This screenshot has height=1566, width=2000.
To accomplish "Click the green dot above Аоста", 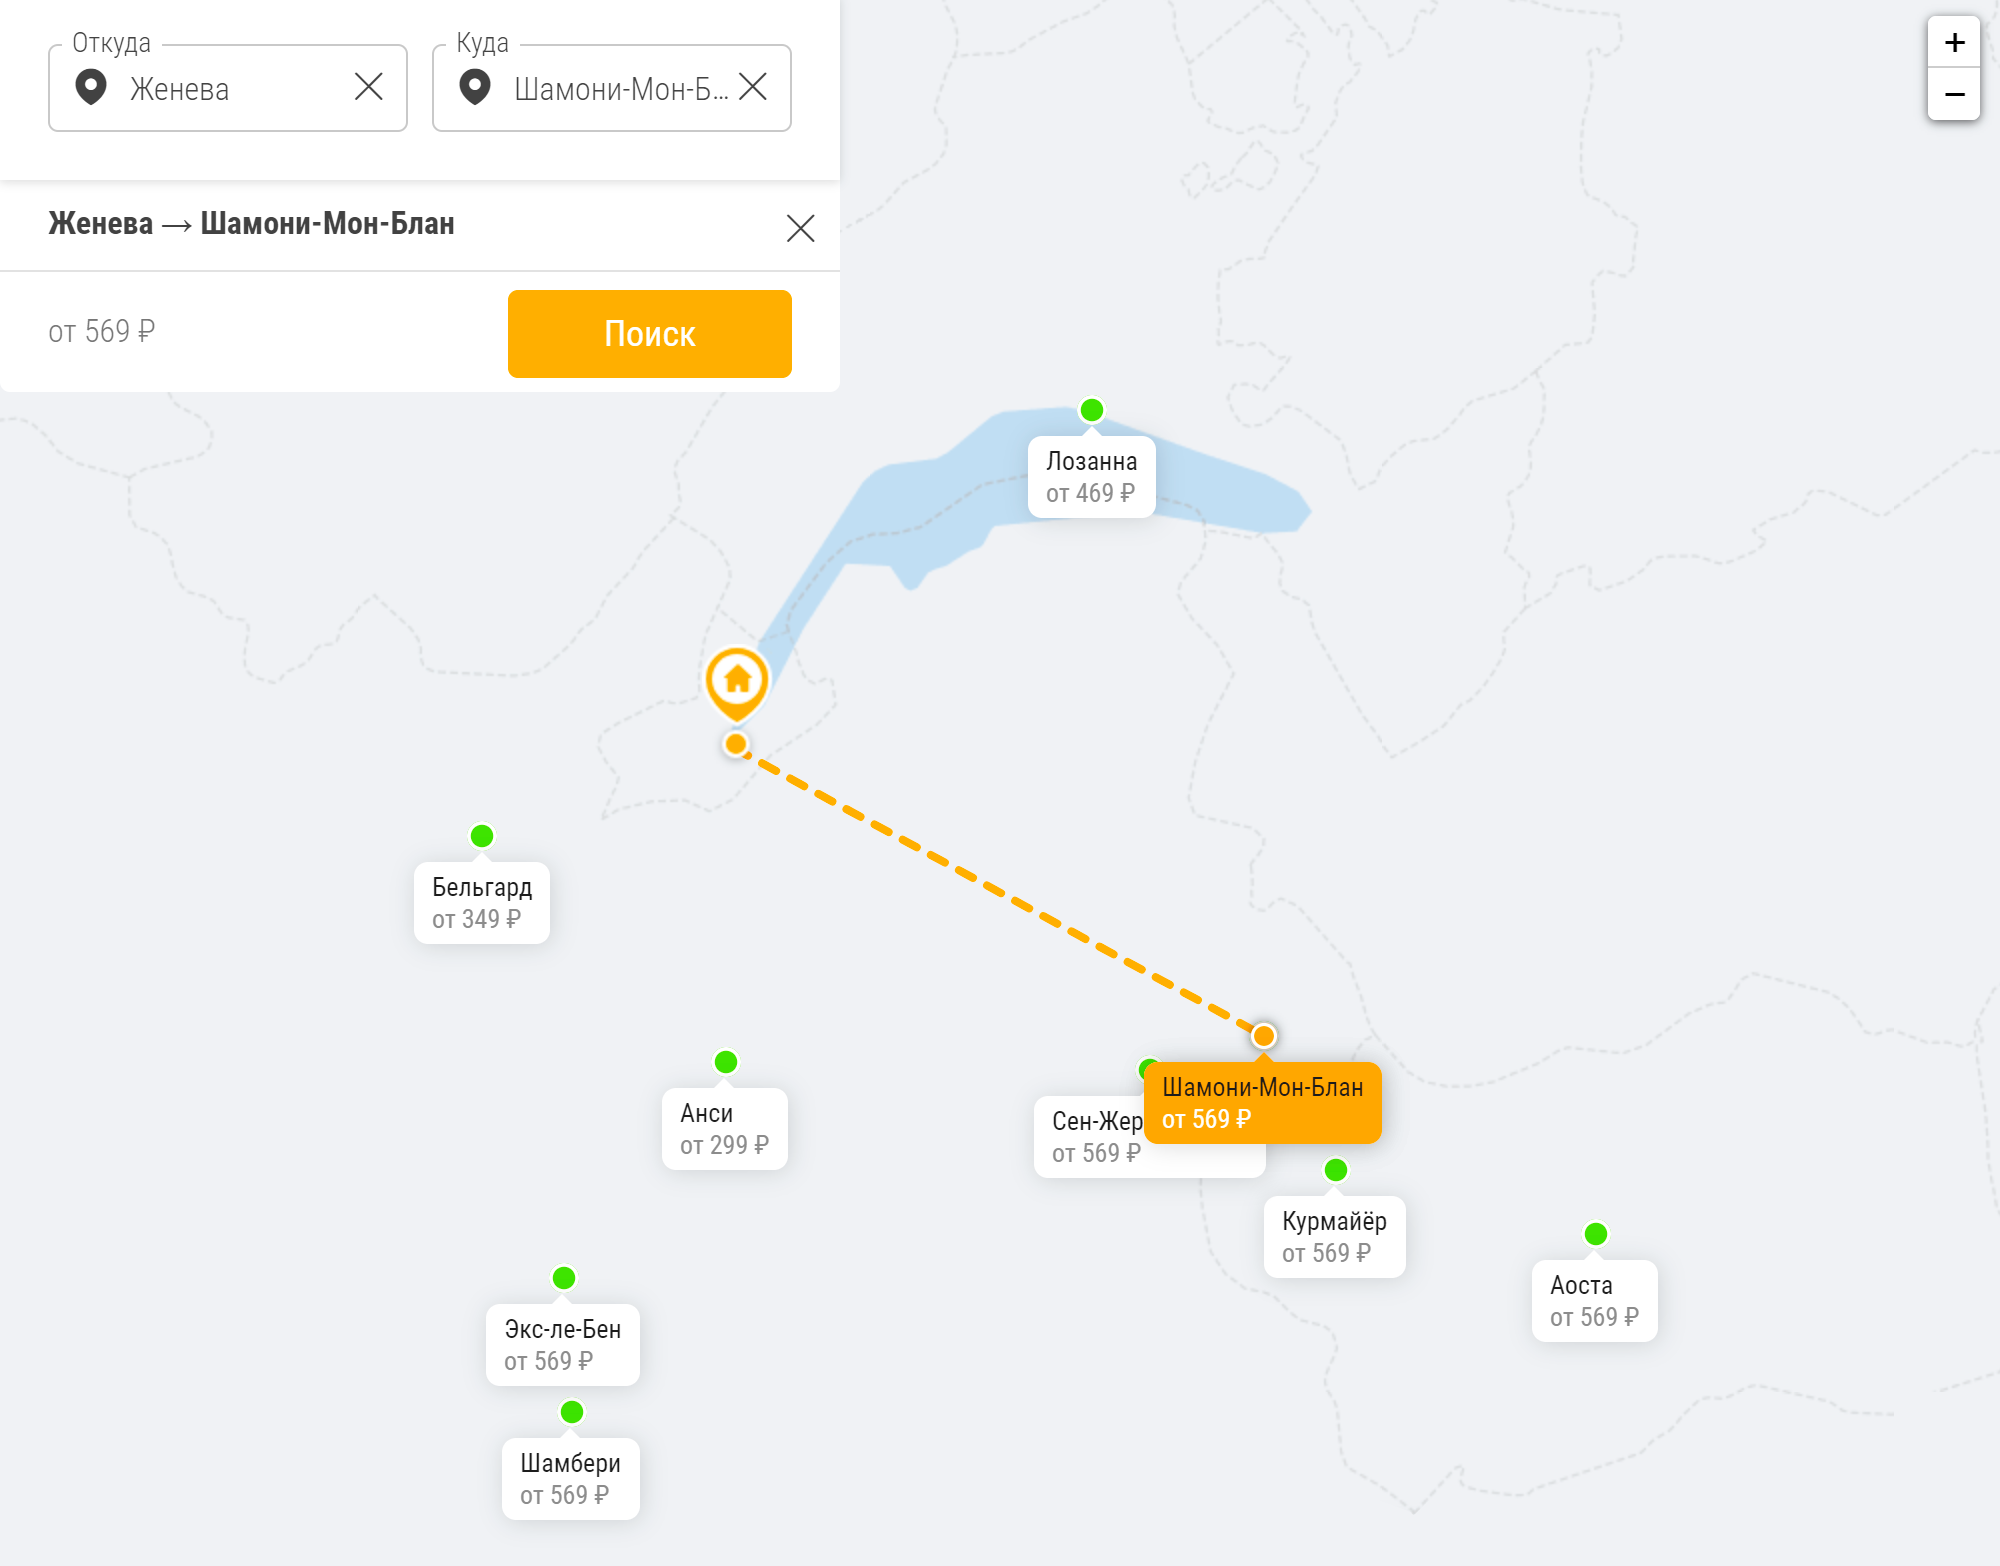I will coord(1596,1234).
